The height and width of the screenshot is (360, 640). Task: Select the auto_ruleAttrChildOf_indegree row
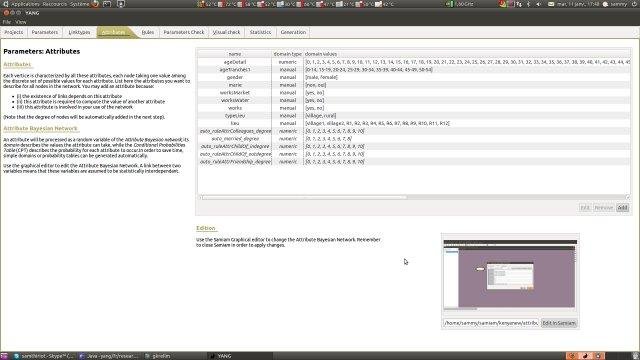(414, 146)
